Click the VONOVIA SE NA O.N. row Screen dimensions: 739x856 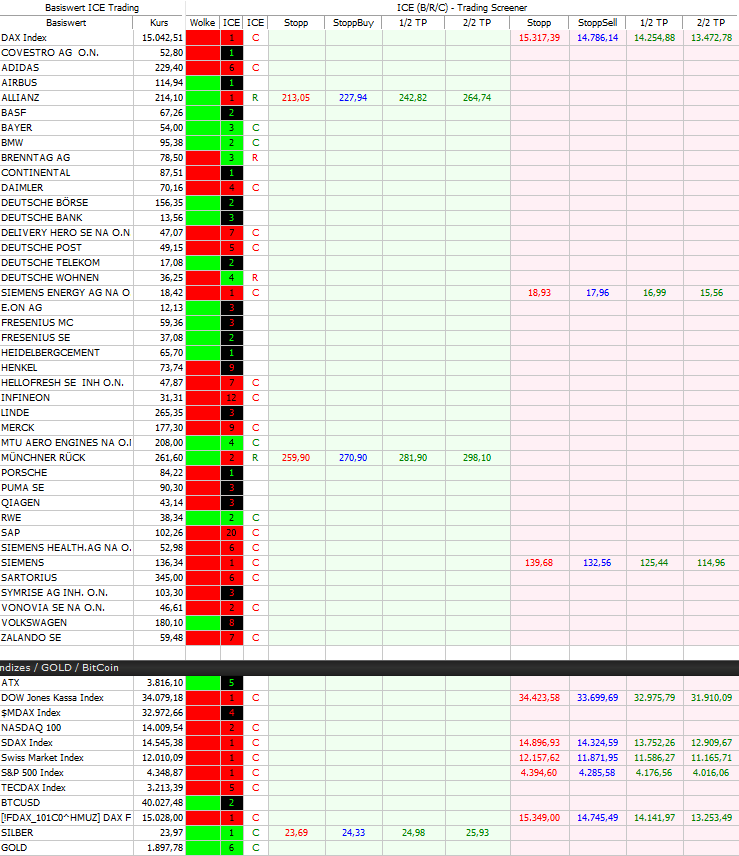coord(370,608)
